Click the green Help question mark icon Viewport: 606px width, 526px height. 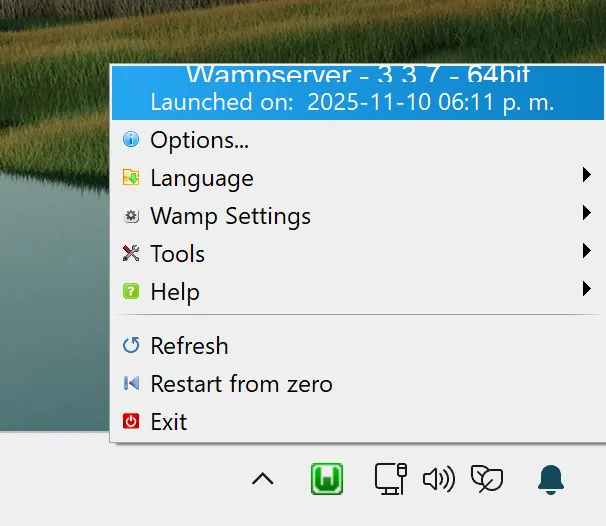(131, 292)
